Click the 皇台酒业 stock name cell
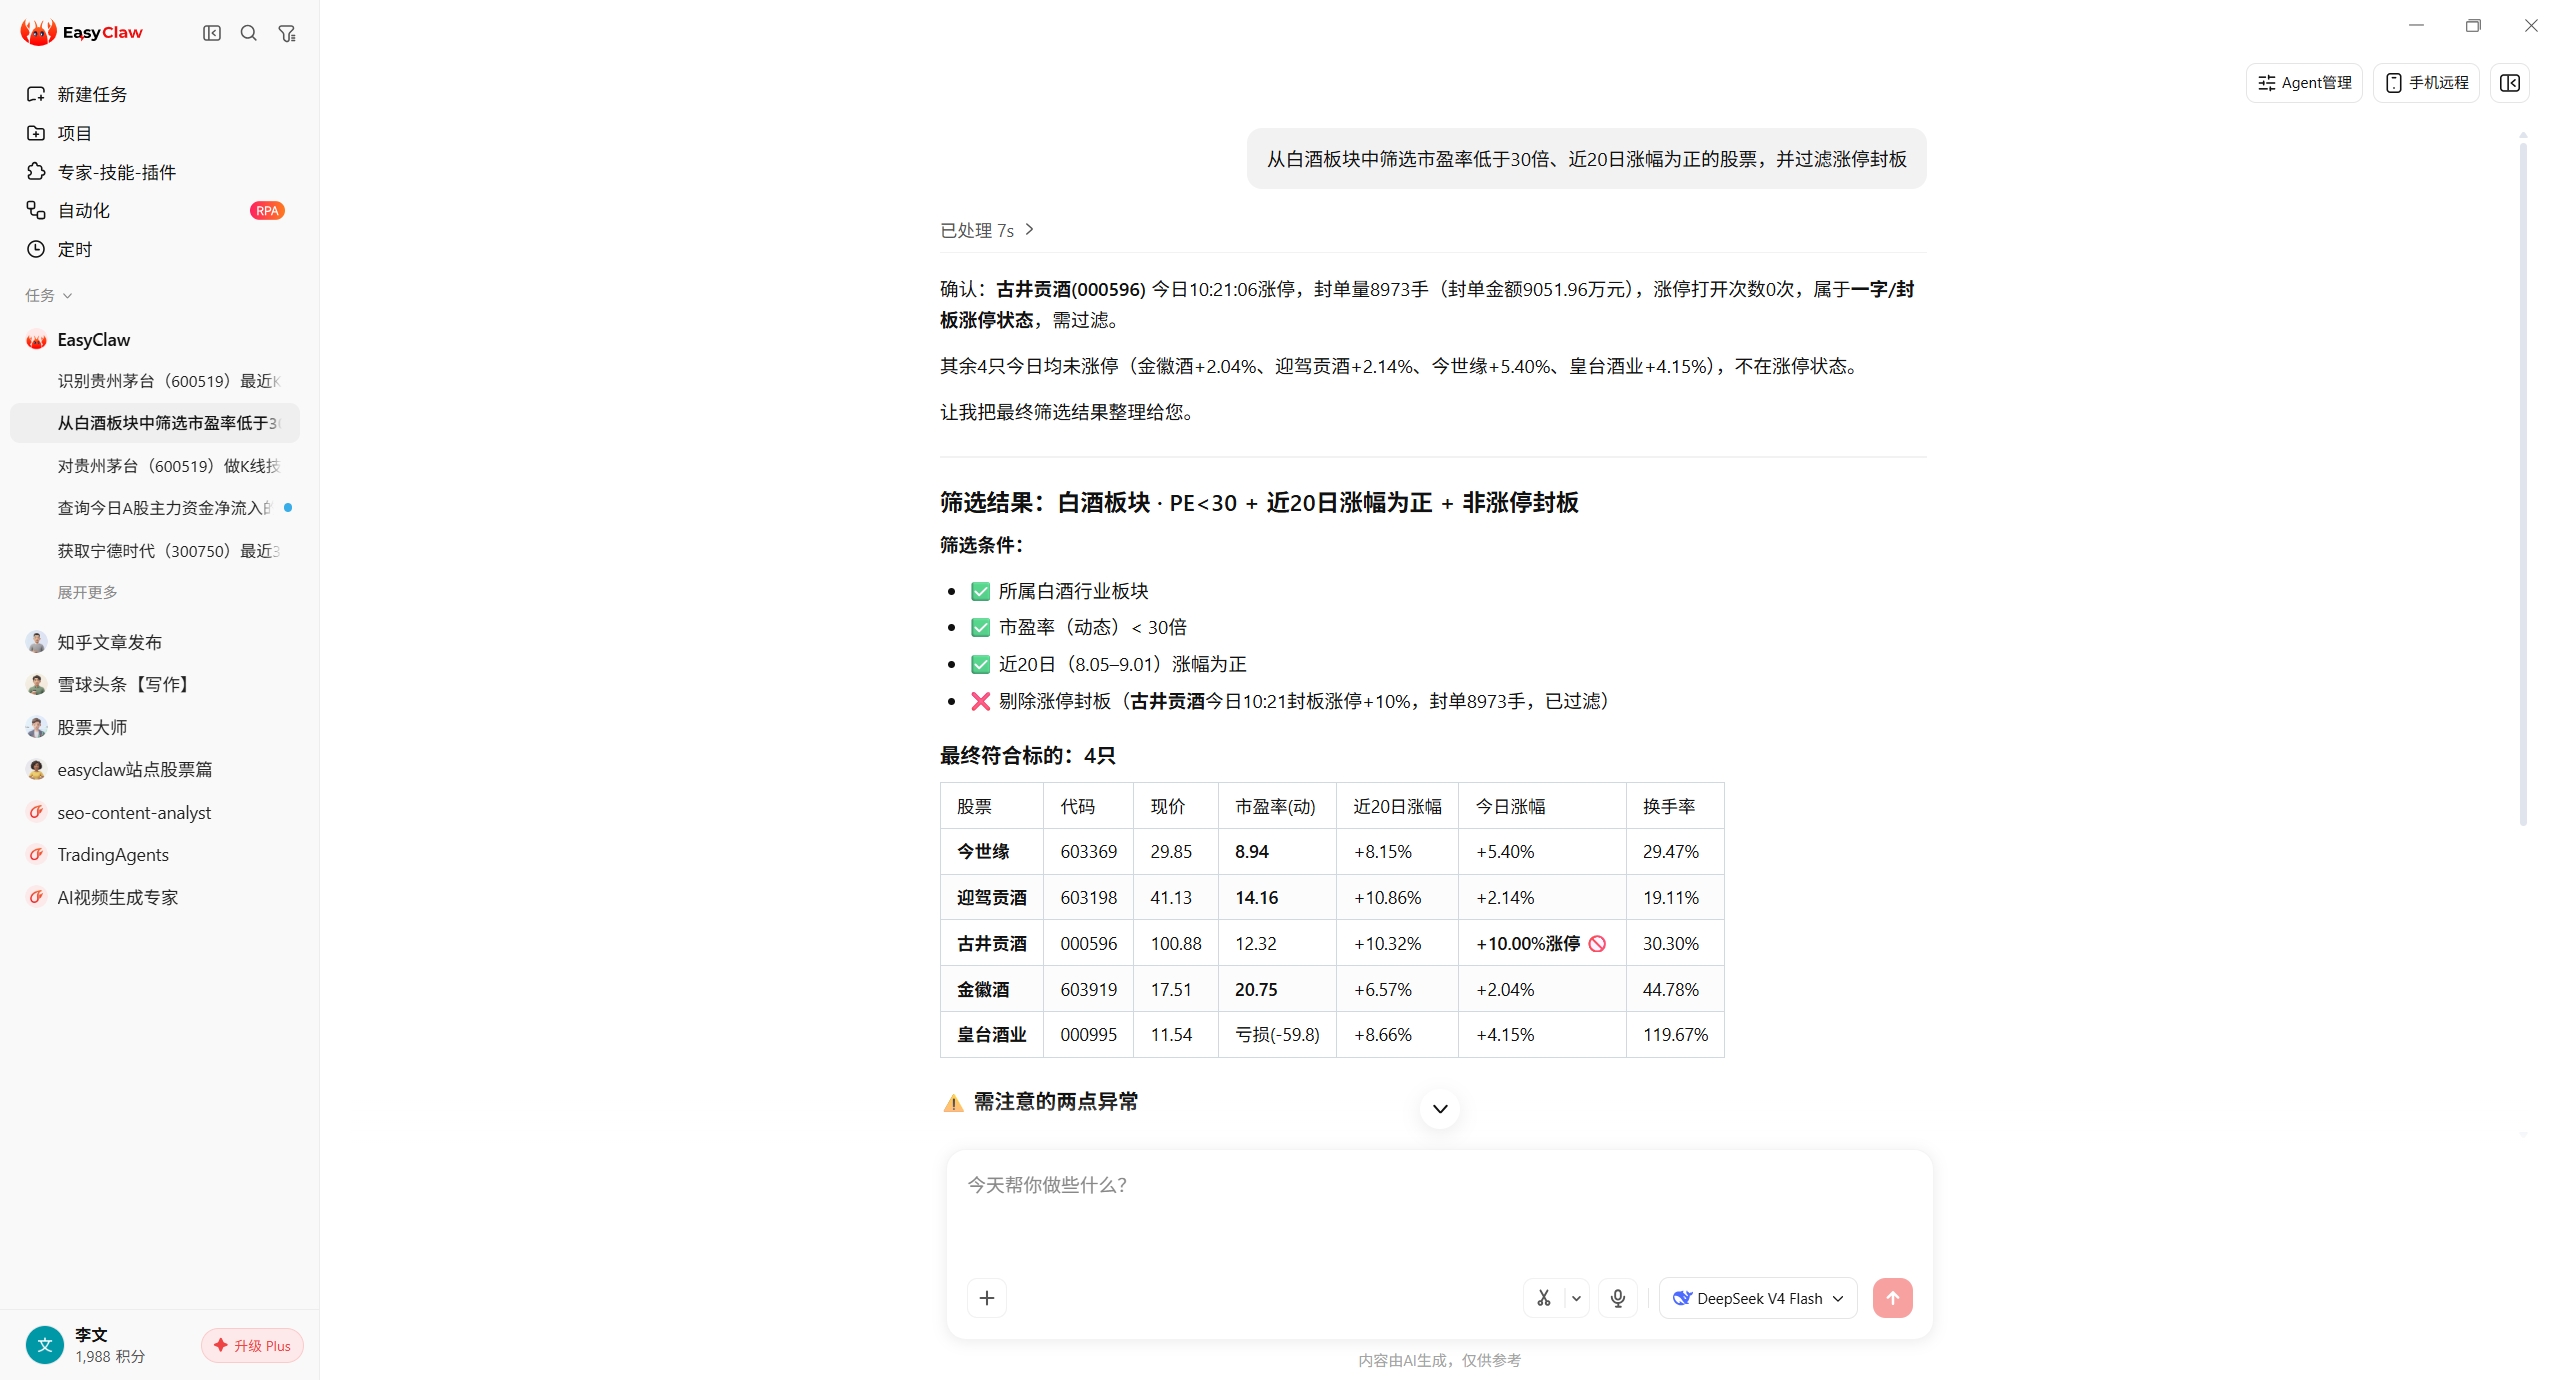Image resolution: width=2560 pixels, height=1380 pixels. (992, 1034)
